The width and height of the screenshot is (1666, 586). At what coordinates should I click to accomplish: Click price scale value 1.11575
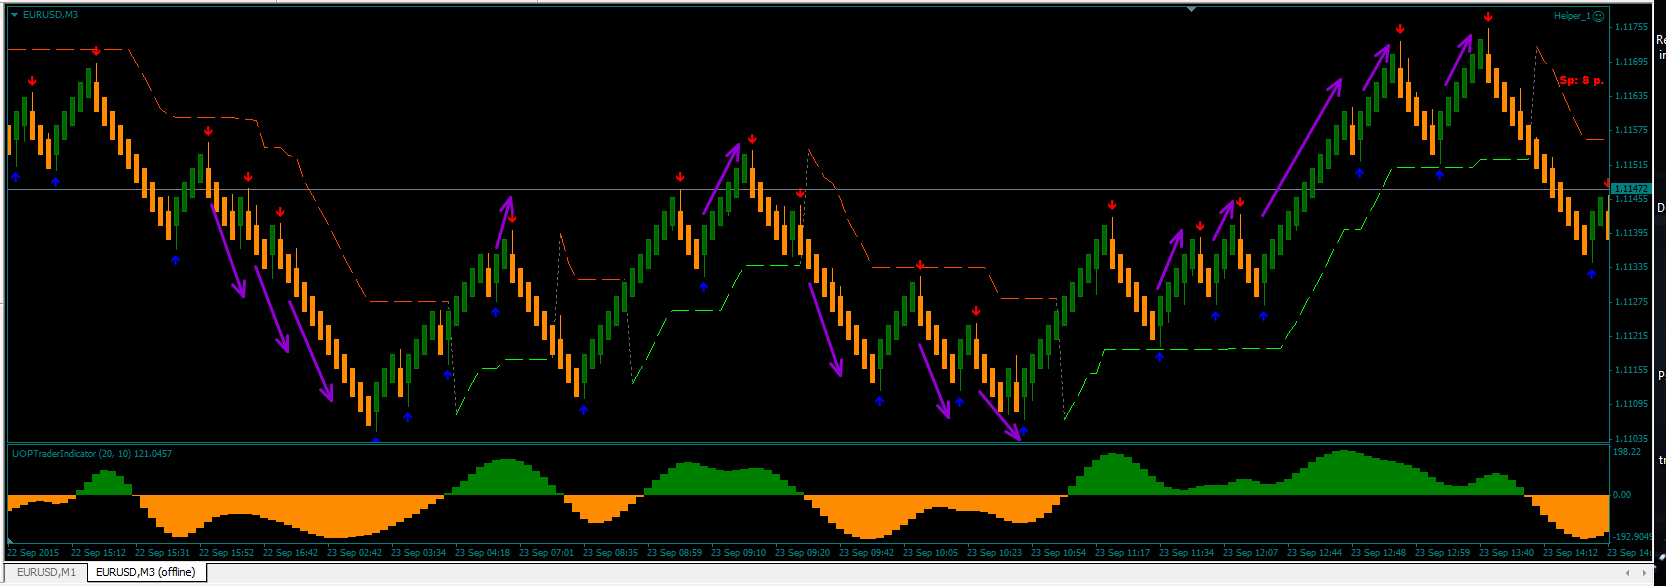click(1631, 130)
